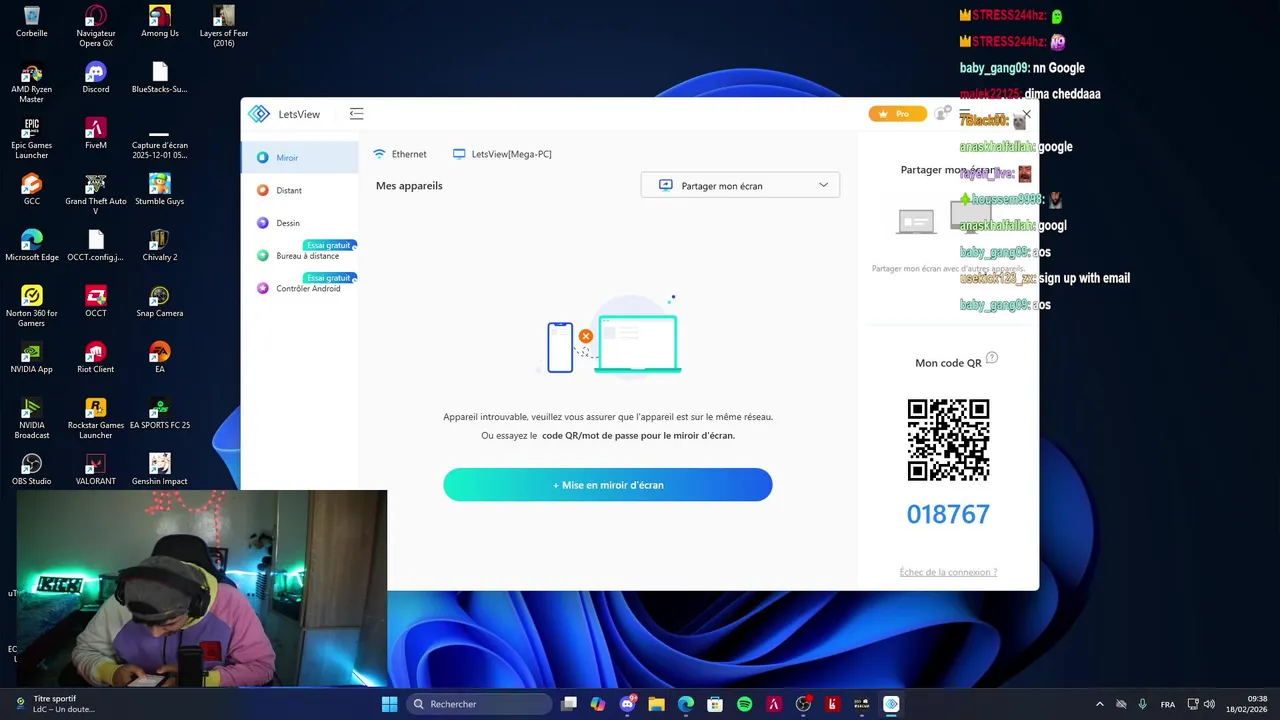The width and height of the screenshot is (1280, 720).
Task: Select the Chivalry 2 desktop shortcut
Action: click(x=160, y=246)
